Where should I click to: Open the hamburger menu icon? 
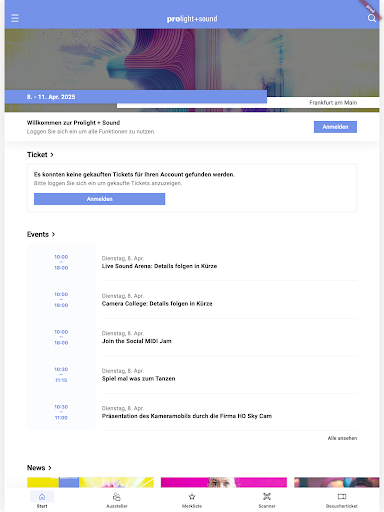(x=15, y=18)
